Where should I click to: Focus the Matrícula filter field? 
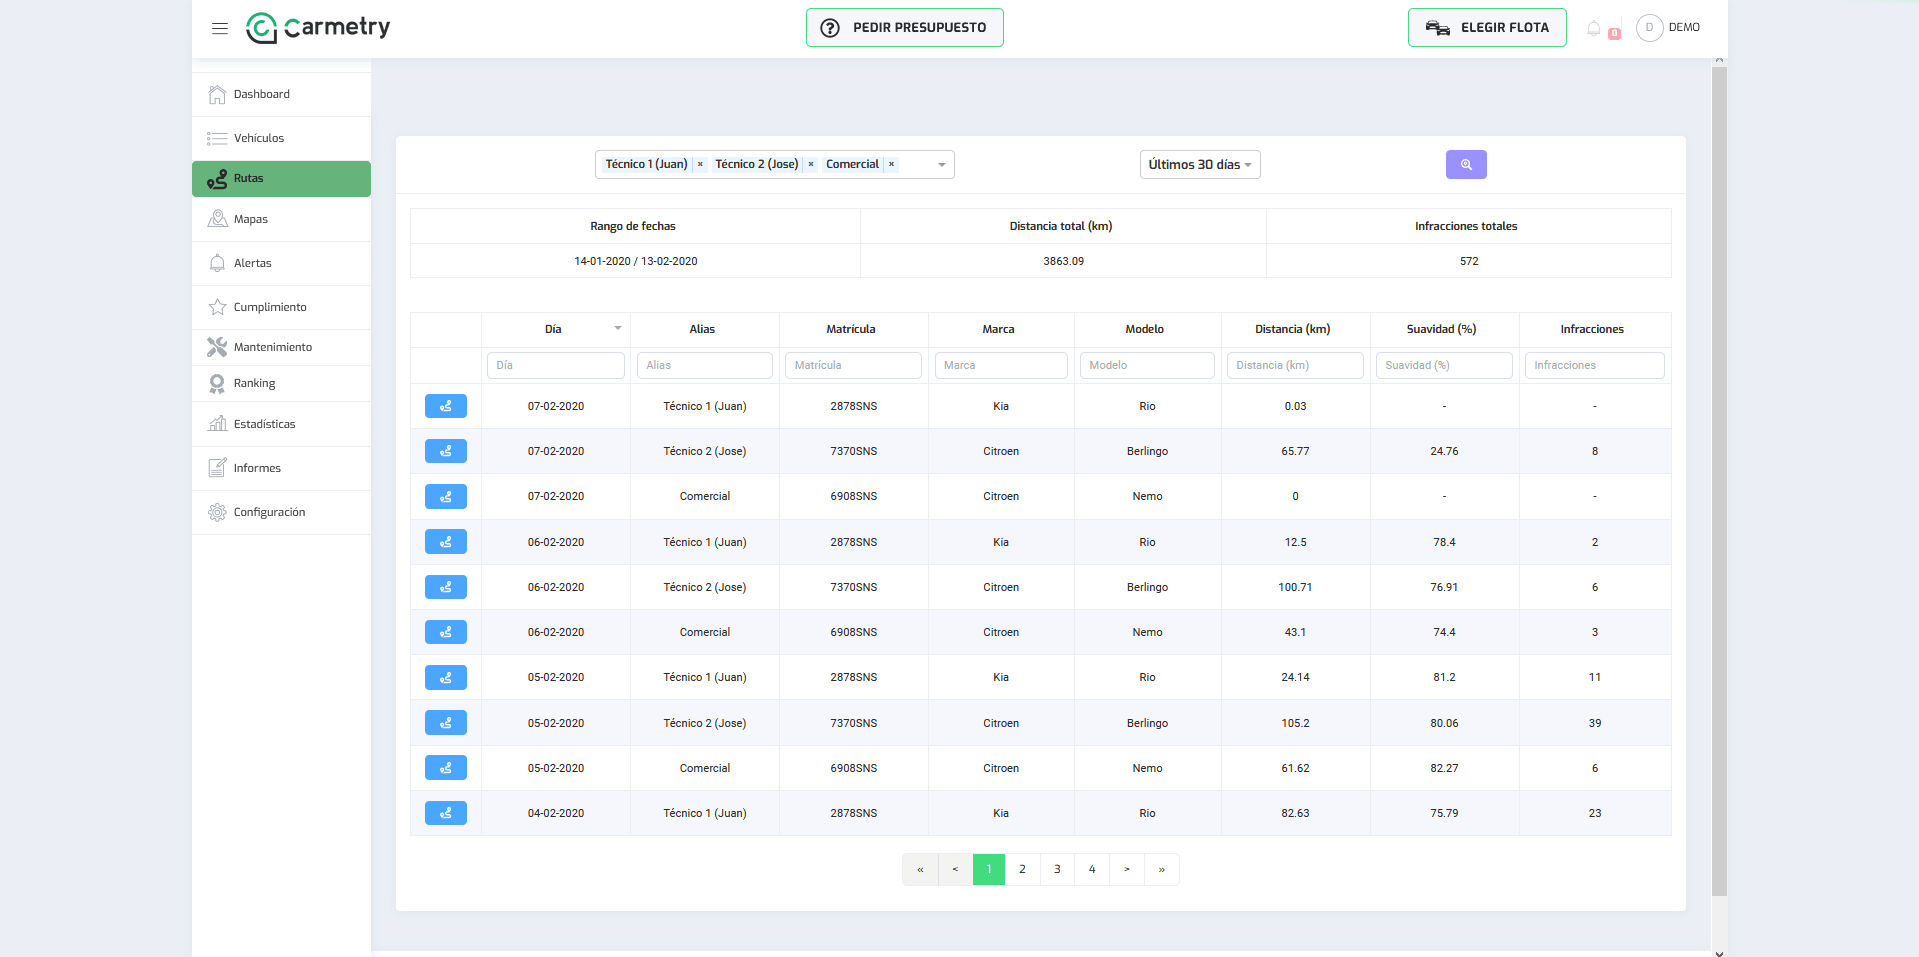[x=853, y=365]
